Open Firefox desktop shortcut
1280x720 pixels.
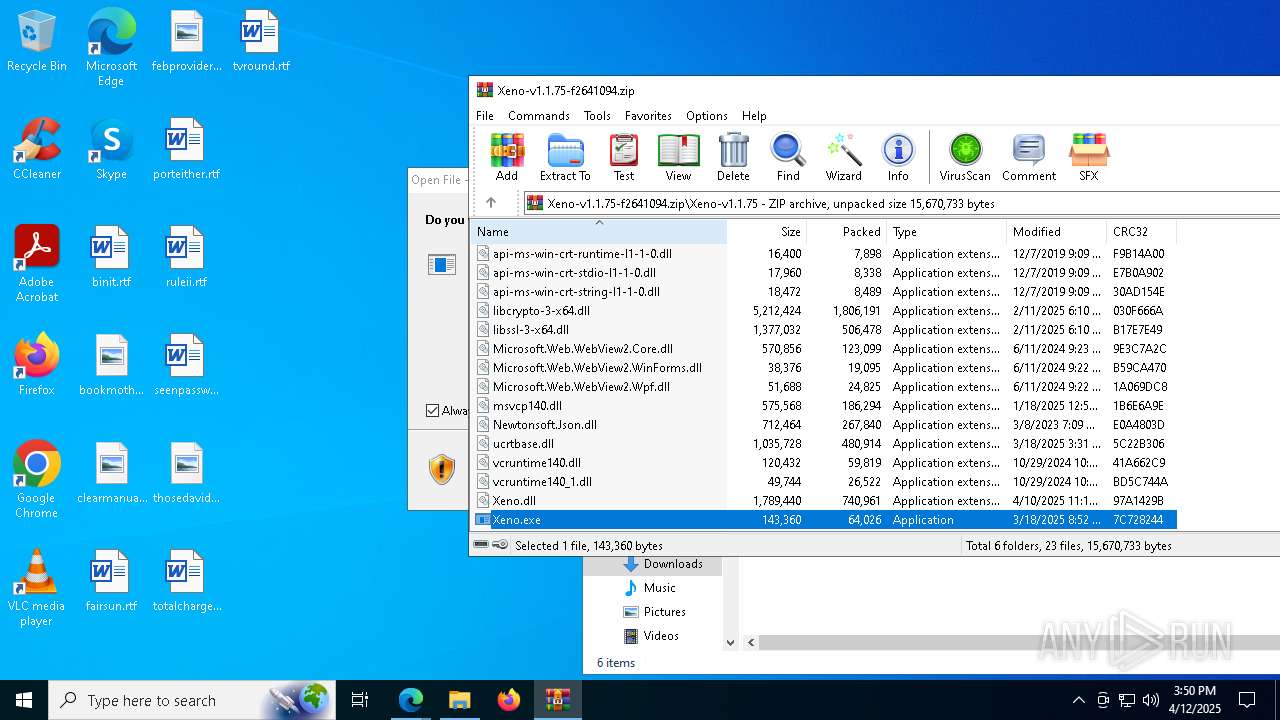pyautogui.click(x=37, y=365)
